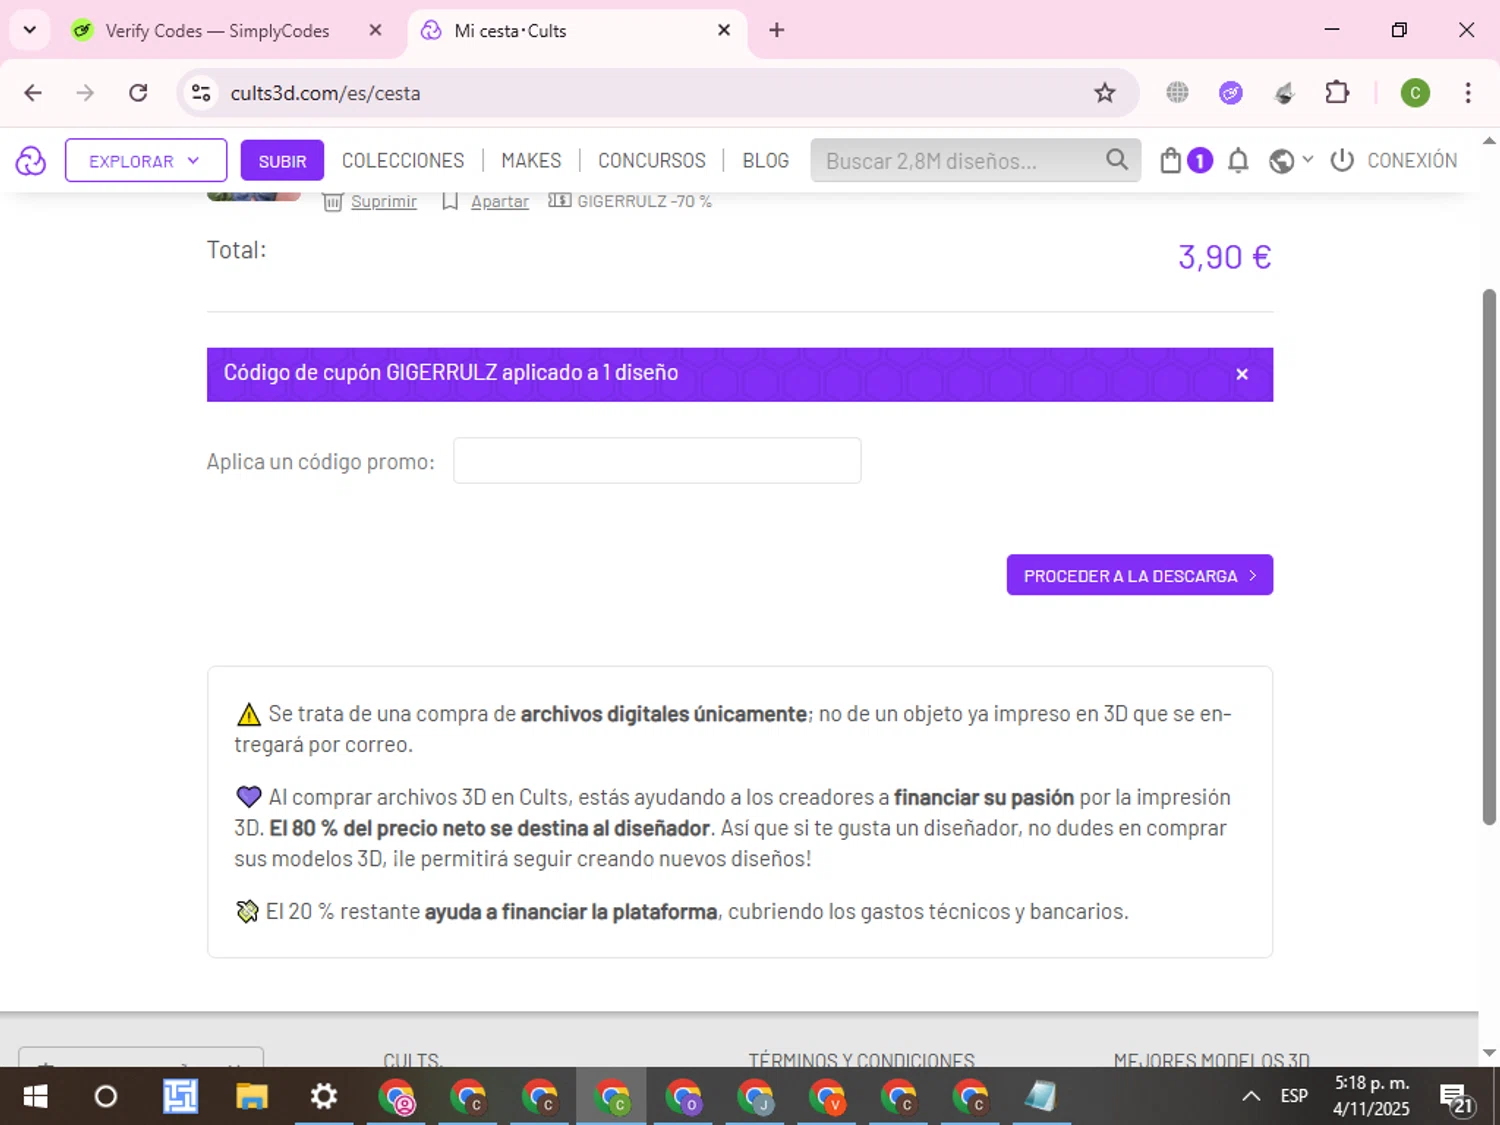Click the scrollbar down arrow
This screenshot has width=1500, height=1125.
point(1489,1053)
